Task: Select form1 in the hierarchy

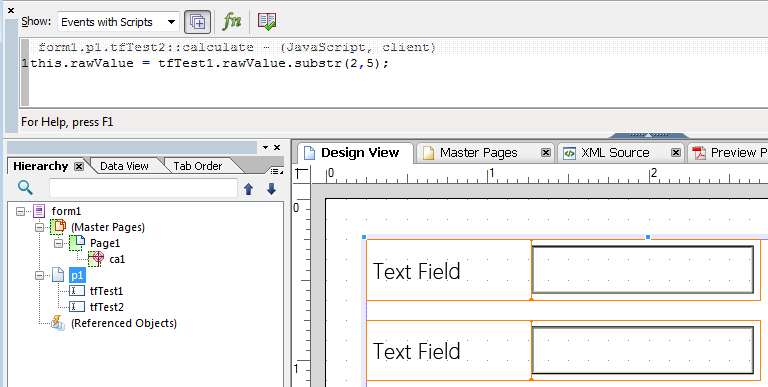Action: 66,211
